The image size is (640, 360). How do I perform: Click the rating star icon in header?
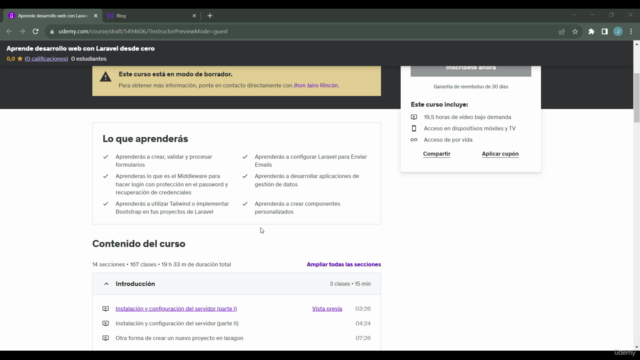point(20,59)
